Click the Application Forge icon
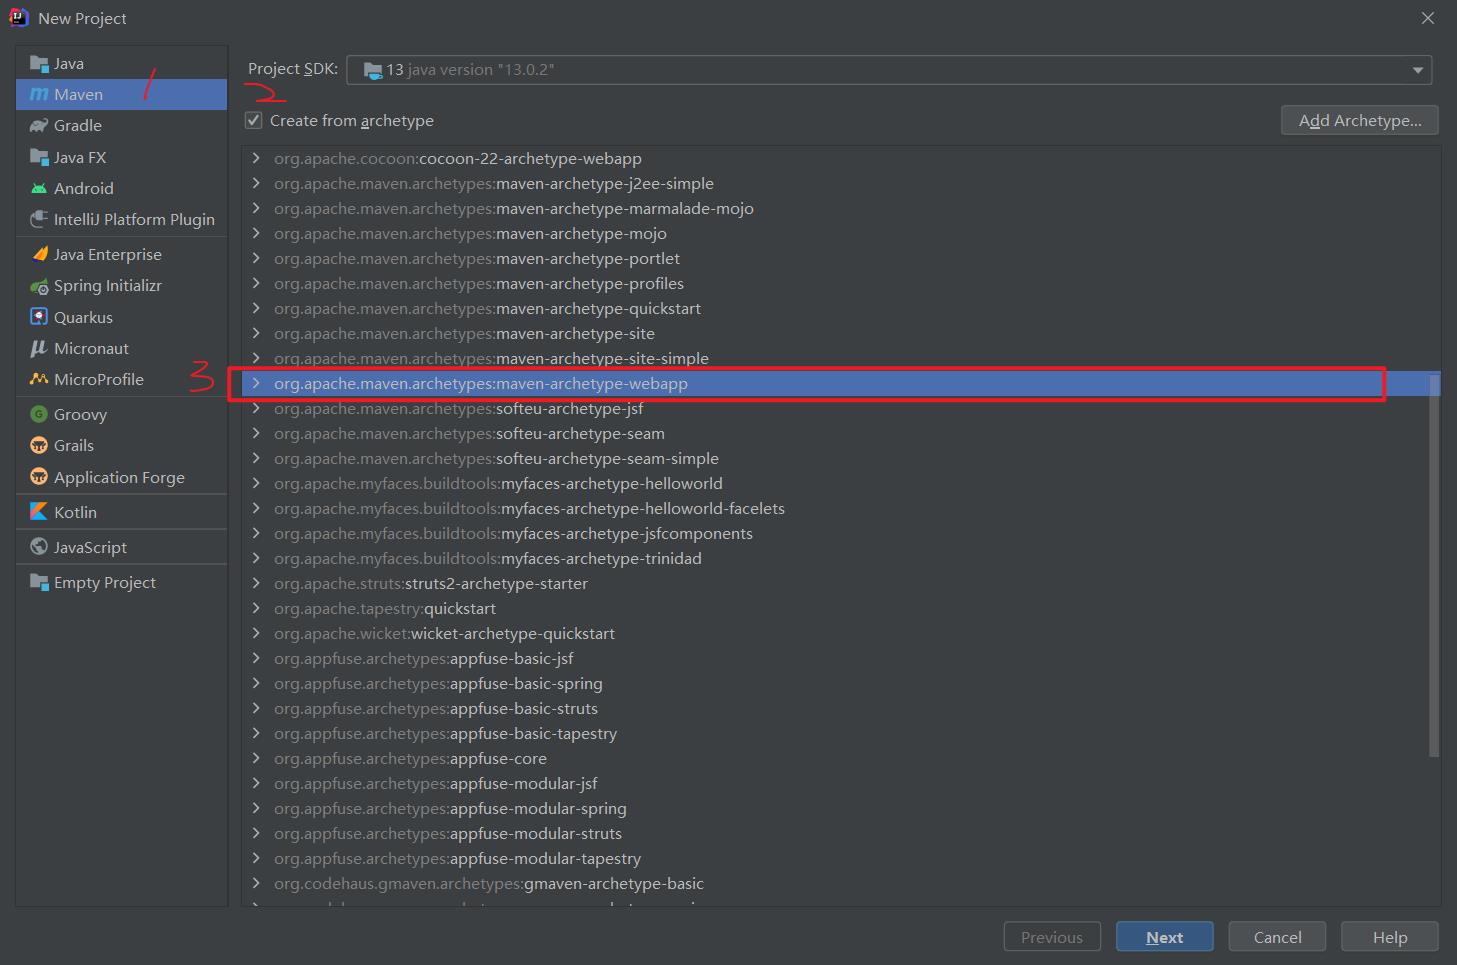1457x965 pixels. (39, 476)
